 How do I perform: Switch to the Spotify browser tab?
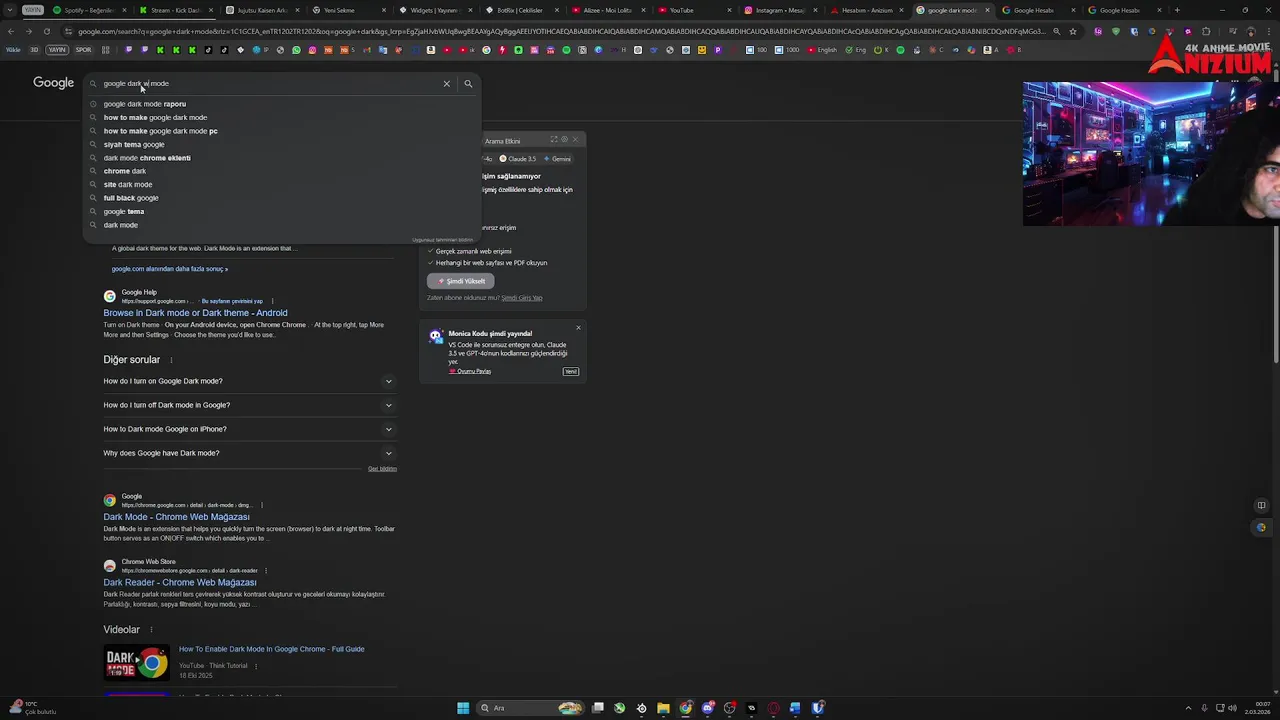pos(88,10)
